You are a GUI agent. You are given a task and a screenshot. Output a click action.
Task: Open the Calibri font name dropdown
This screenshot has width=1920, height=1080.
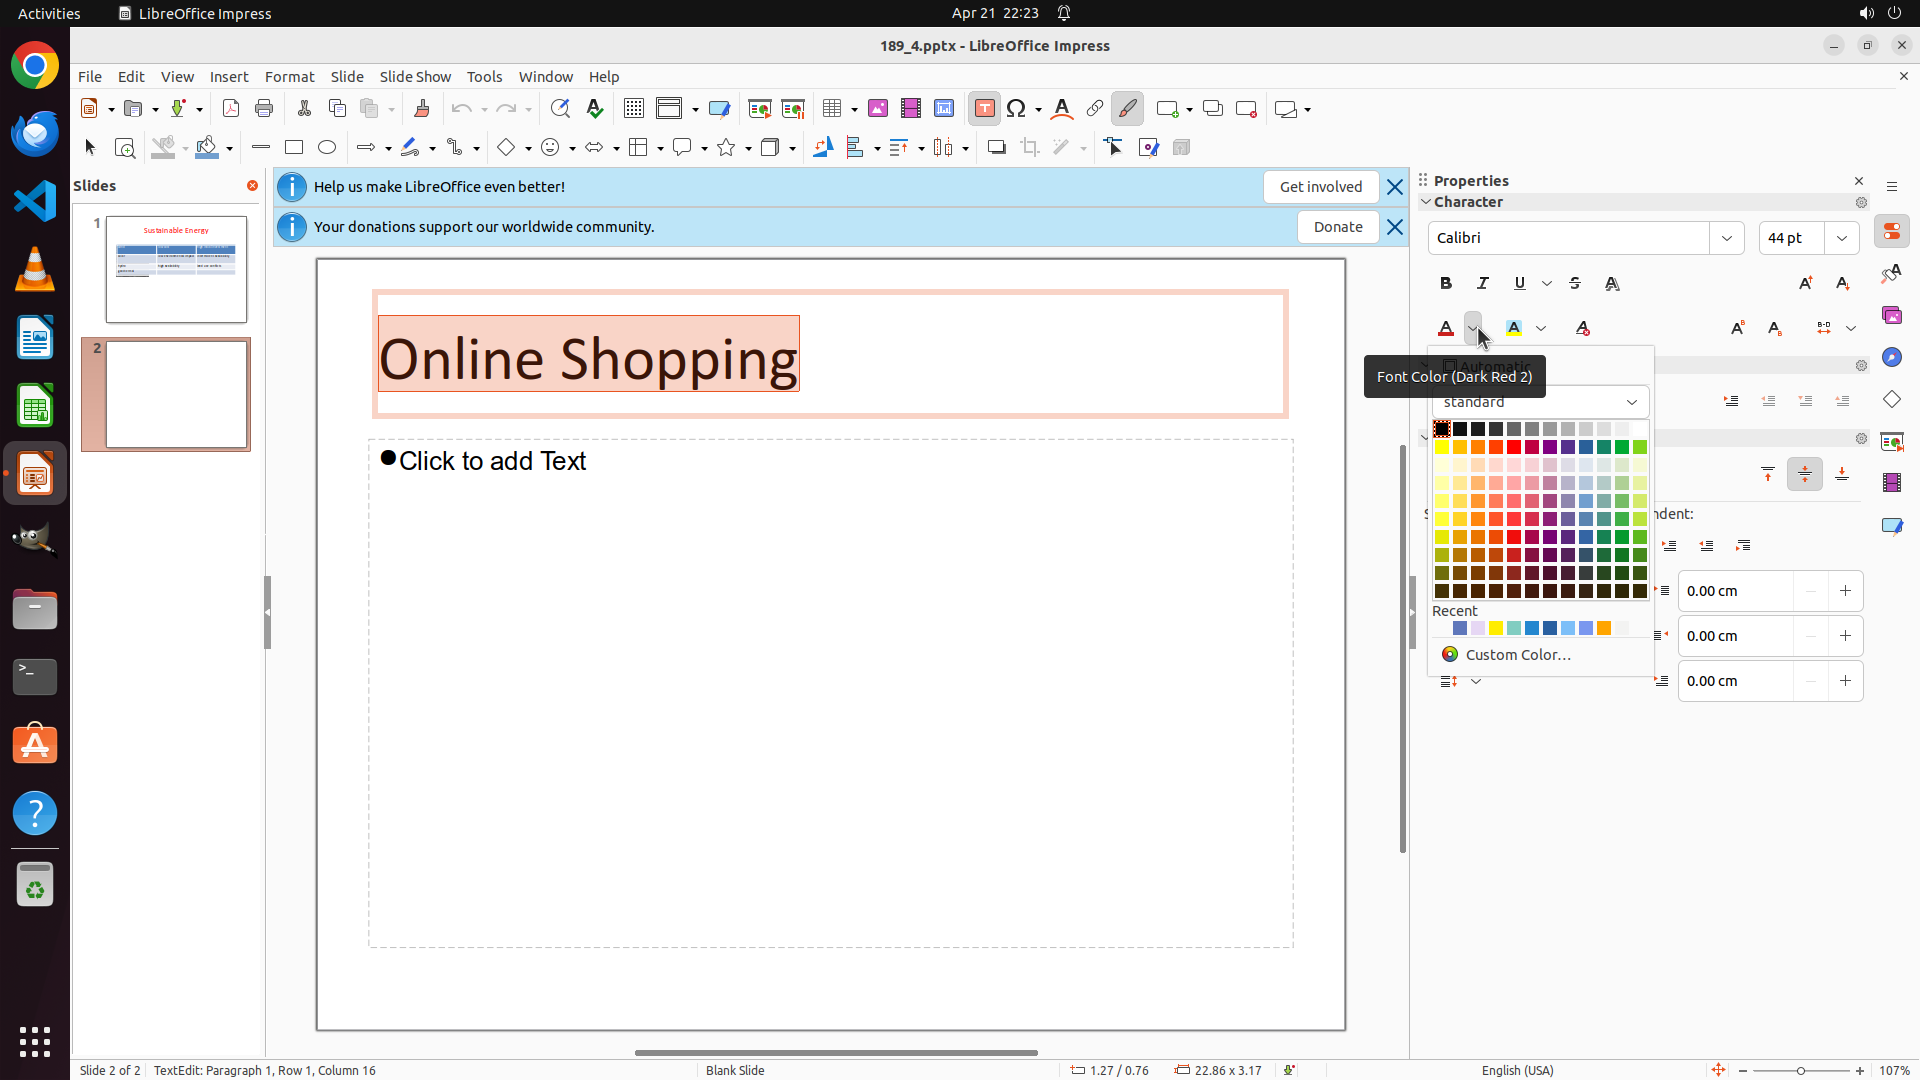tap(1727, 238)
